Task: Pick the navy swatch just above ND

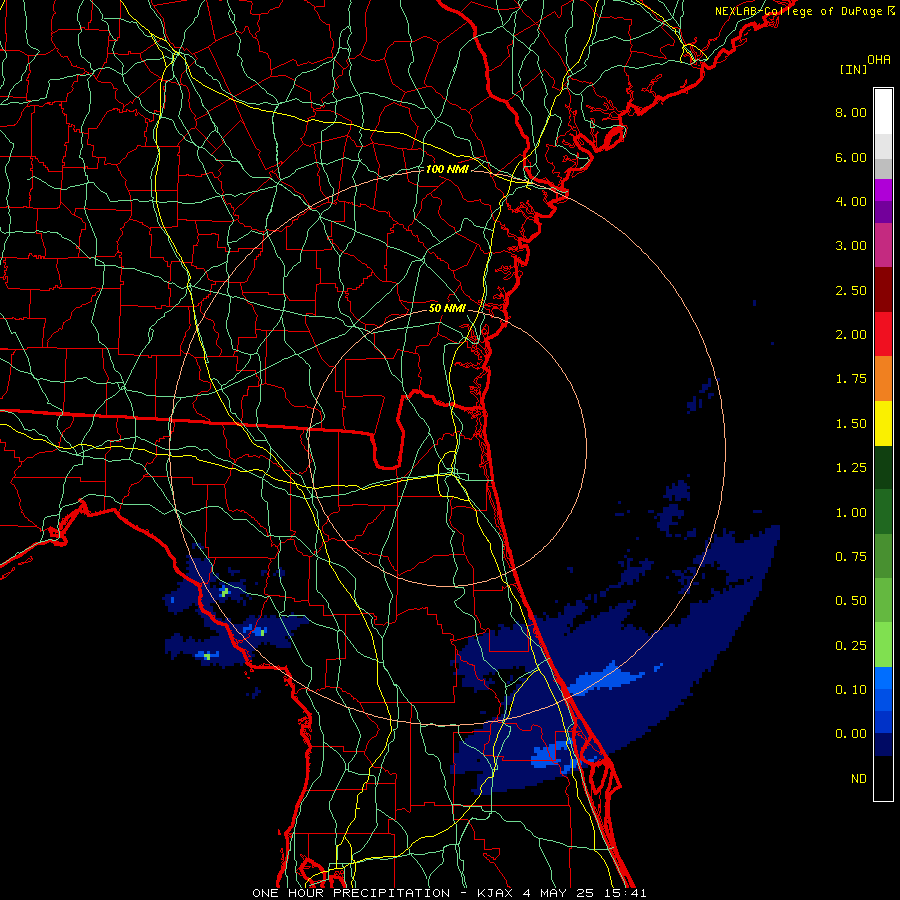Action: 883,745
